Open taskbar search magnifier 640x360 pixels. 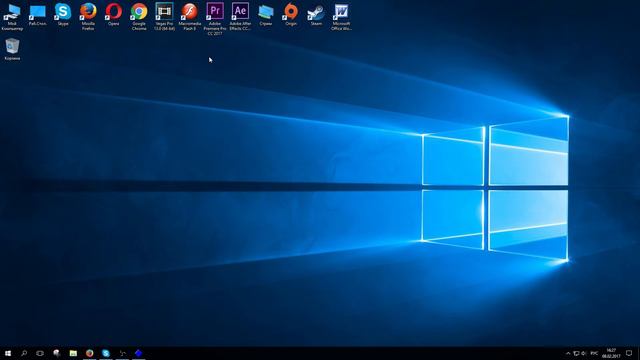(24, 353)
